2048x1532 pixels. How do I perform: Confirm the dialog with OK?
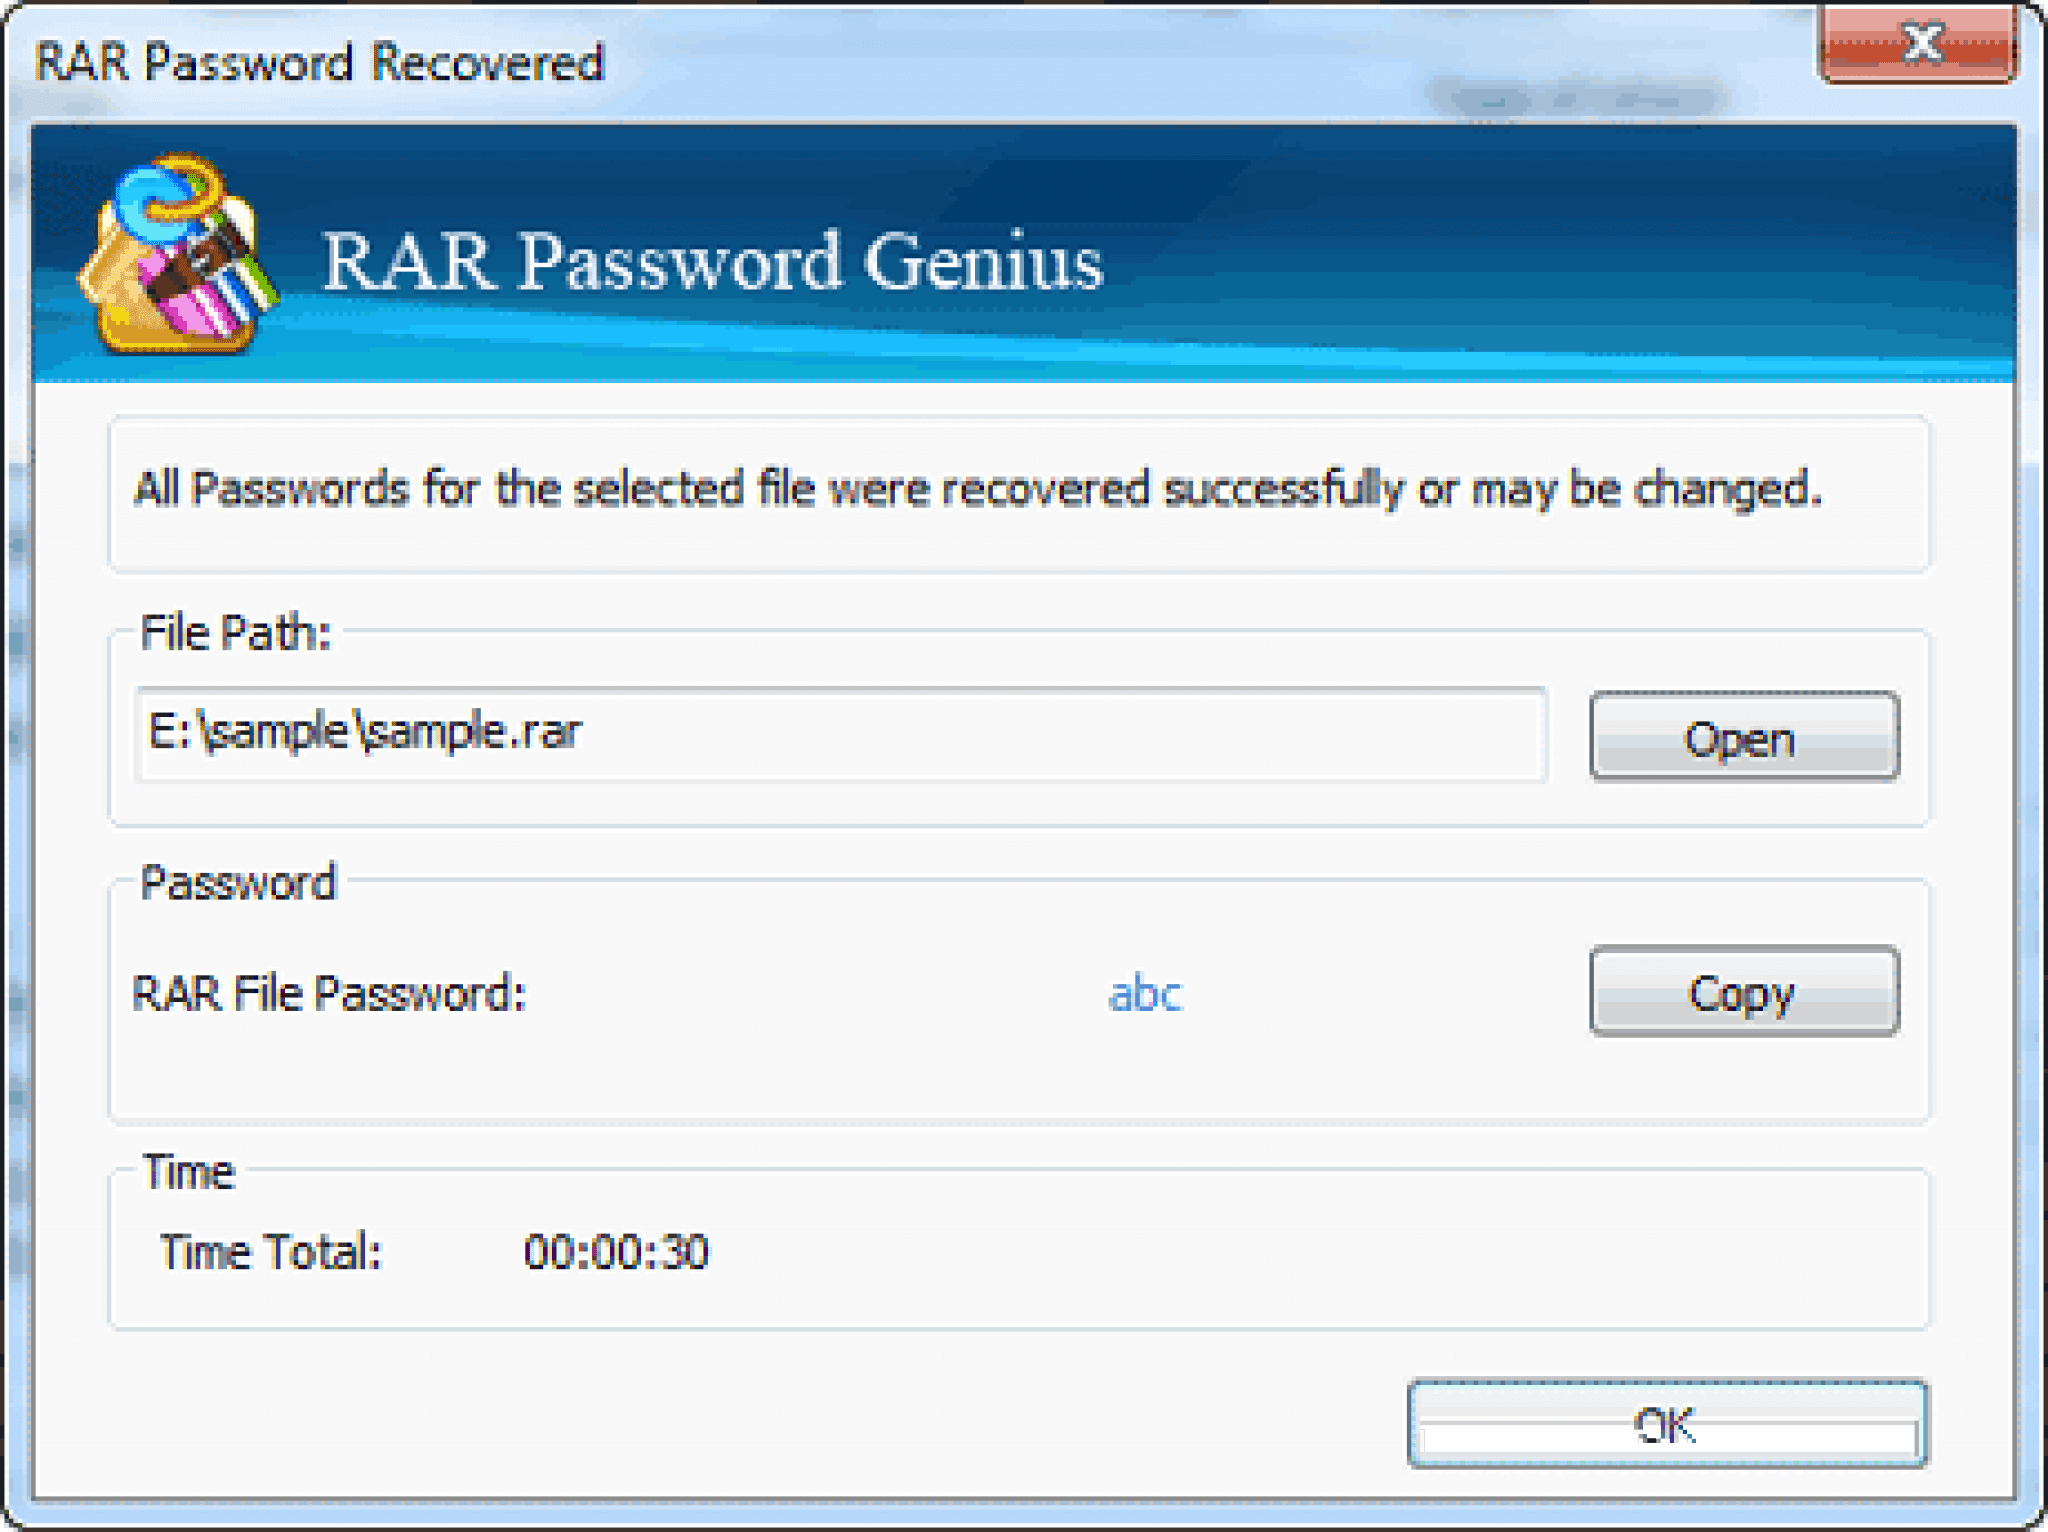pos(1667,1425)
